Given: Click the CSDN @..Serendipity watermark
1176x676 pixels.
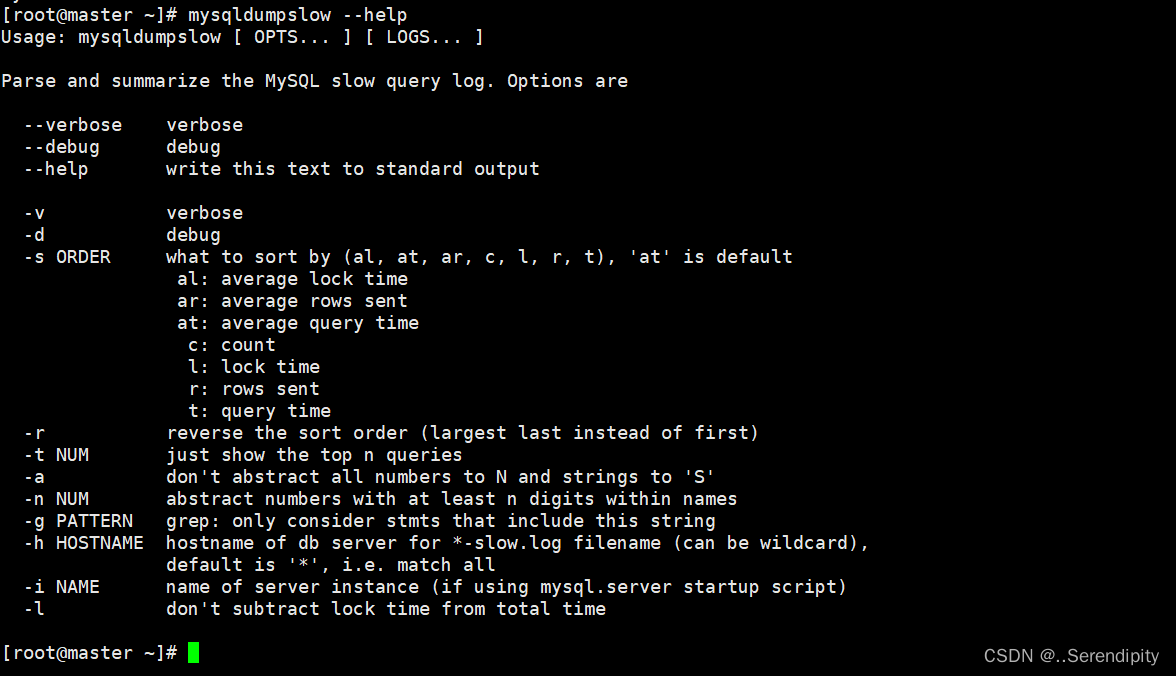Looking at the screenshot, I should [1071, 656].
